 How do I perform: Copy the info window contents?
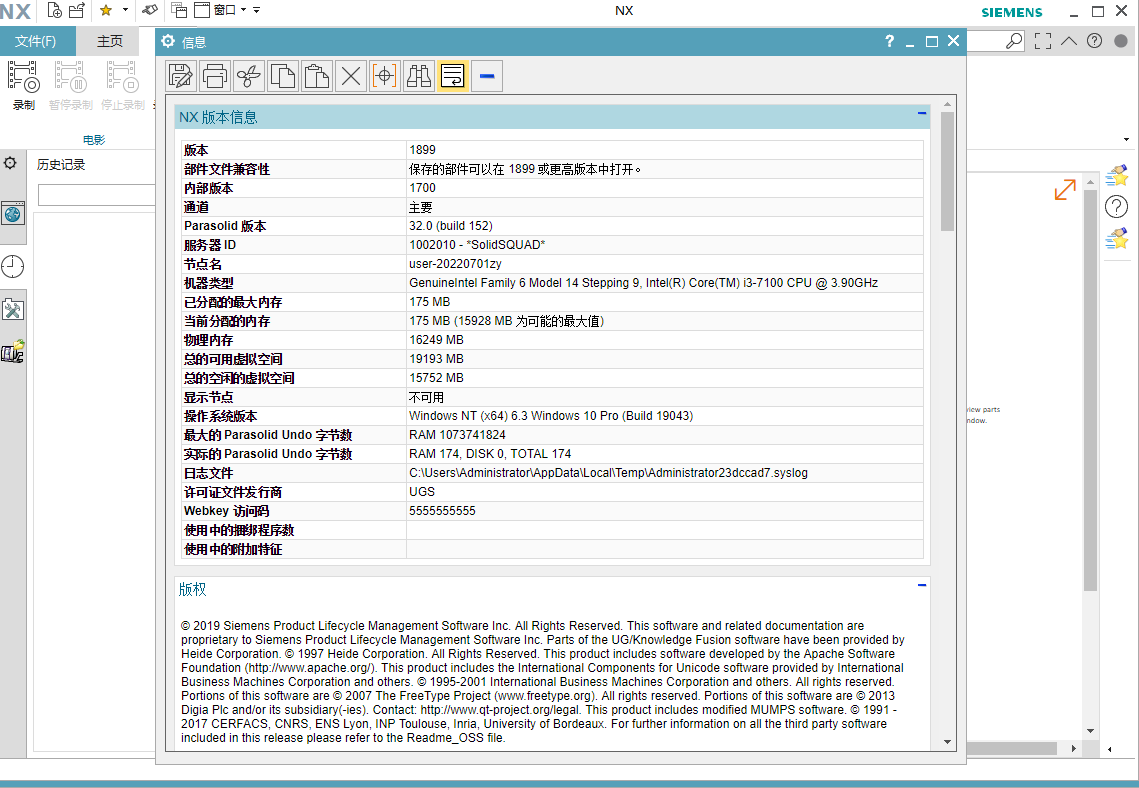283,75
